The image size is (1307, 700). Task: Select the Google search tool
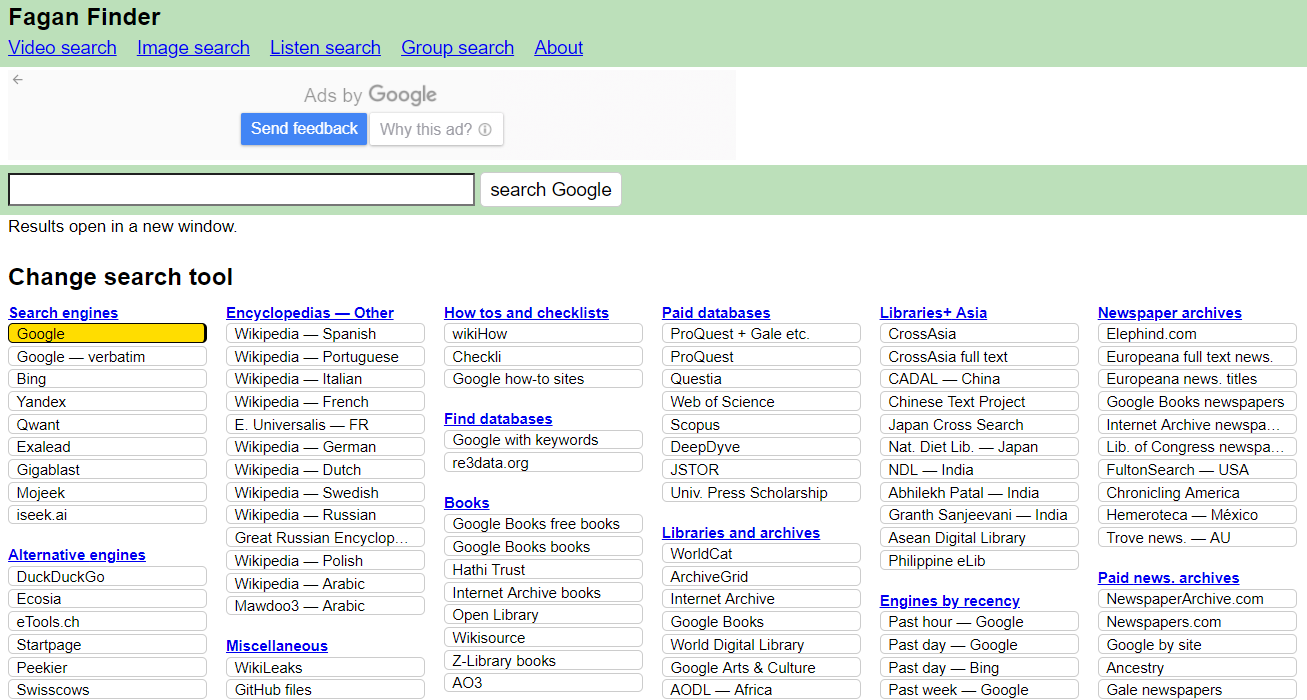point(107,334)
